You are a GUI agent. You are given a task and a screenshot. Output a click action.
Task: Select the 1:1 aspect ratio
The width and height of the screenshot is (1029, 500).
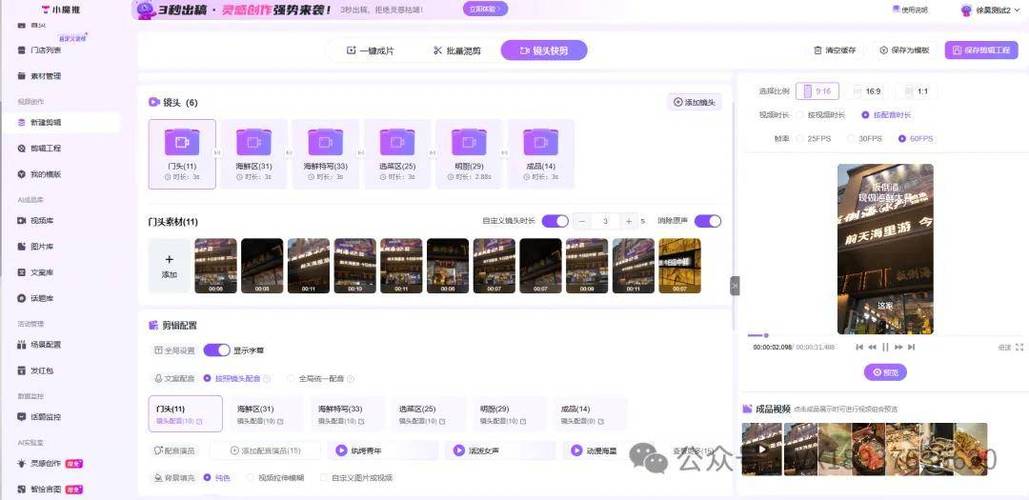[x=916, y=91]
